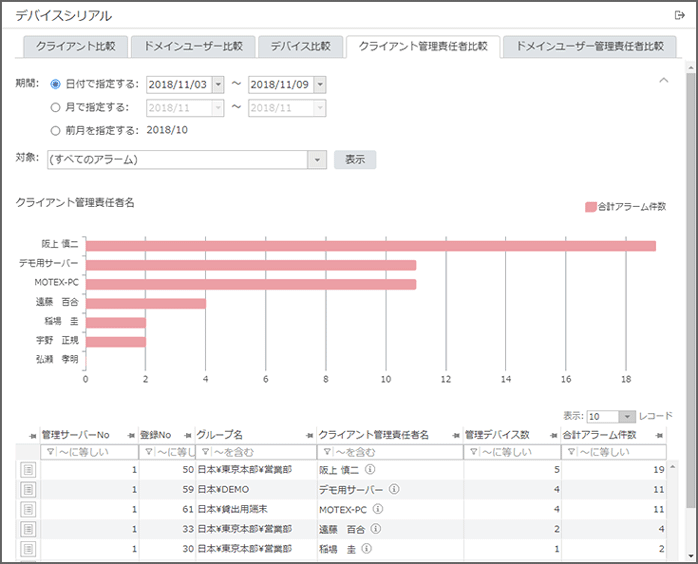Pin the 管理デバイス数 column
Image resolution: width=698 pixels, height=564 pixels.
click(553, 435)
